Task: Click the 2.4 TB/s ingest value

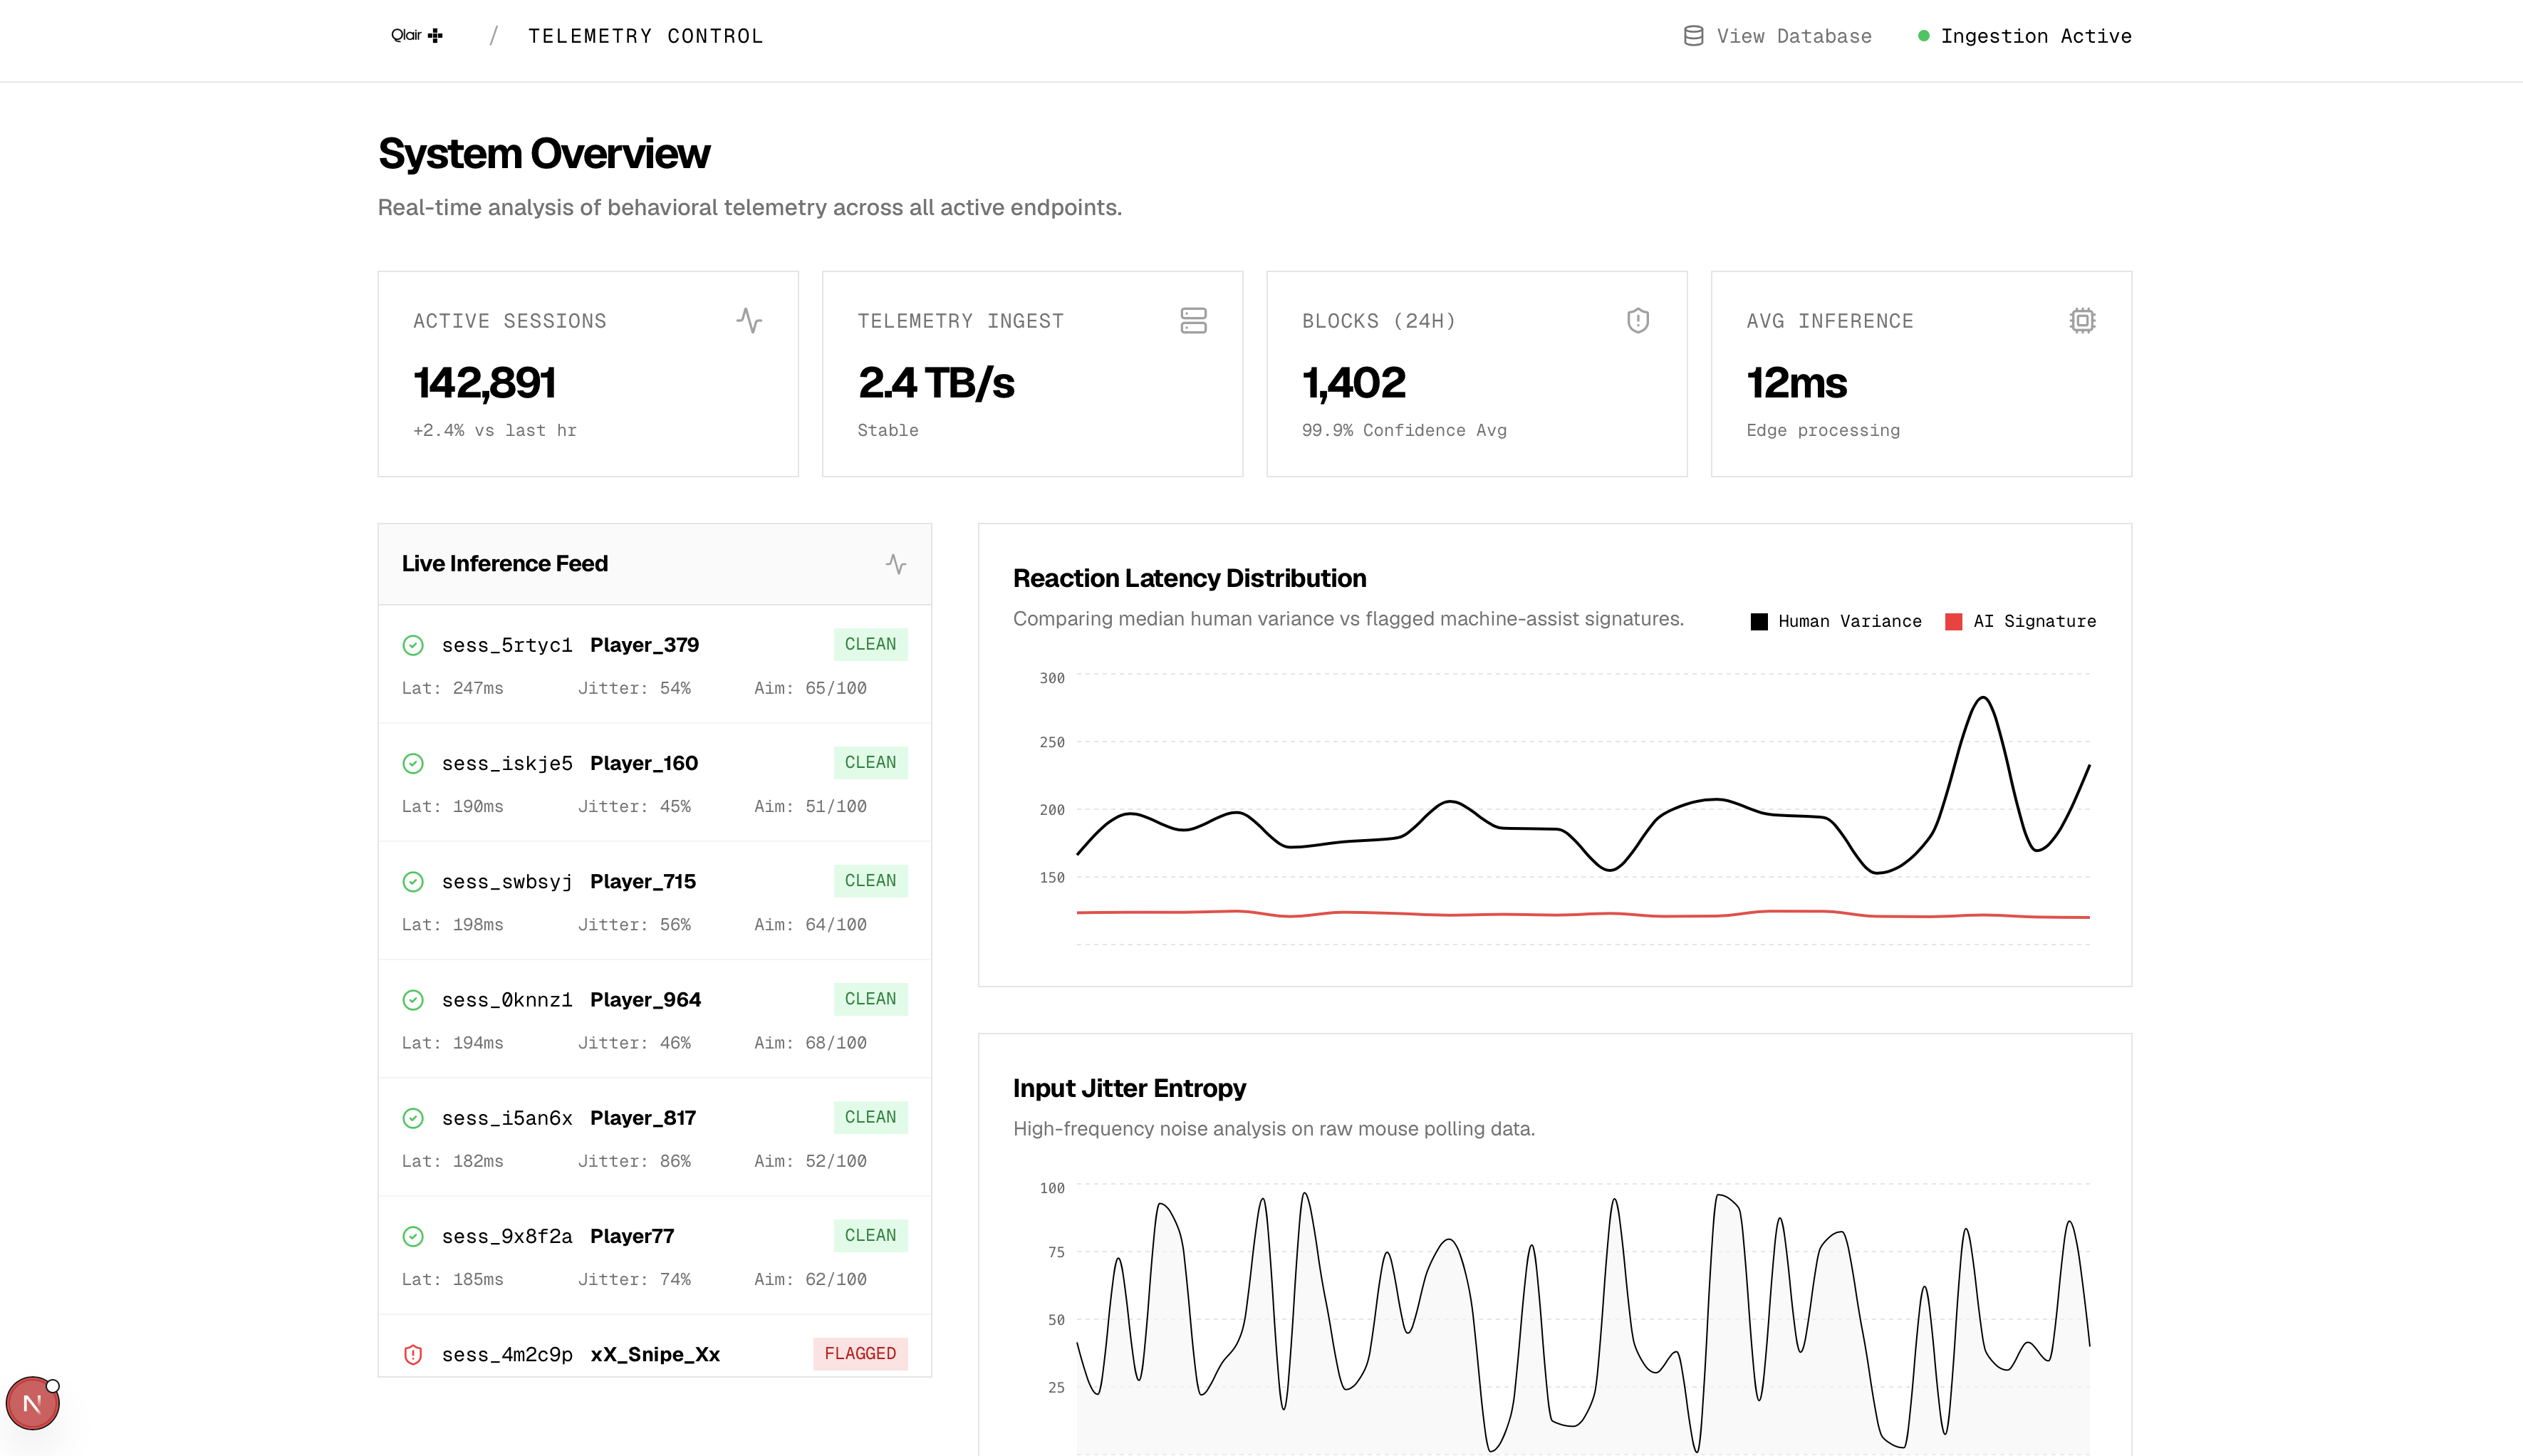Action: point(936,383)
